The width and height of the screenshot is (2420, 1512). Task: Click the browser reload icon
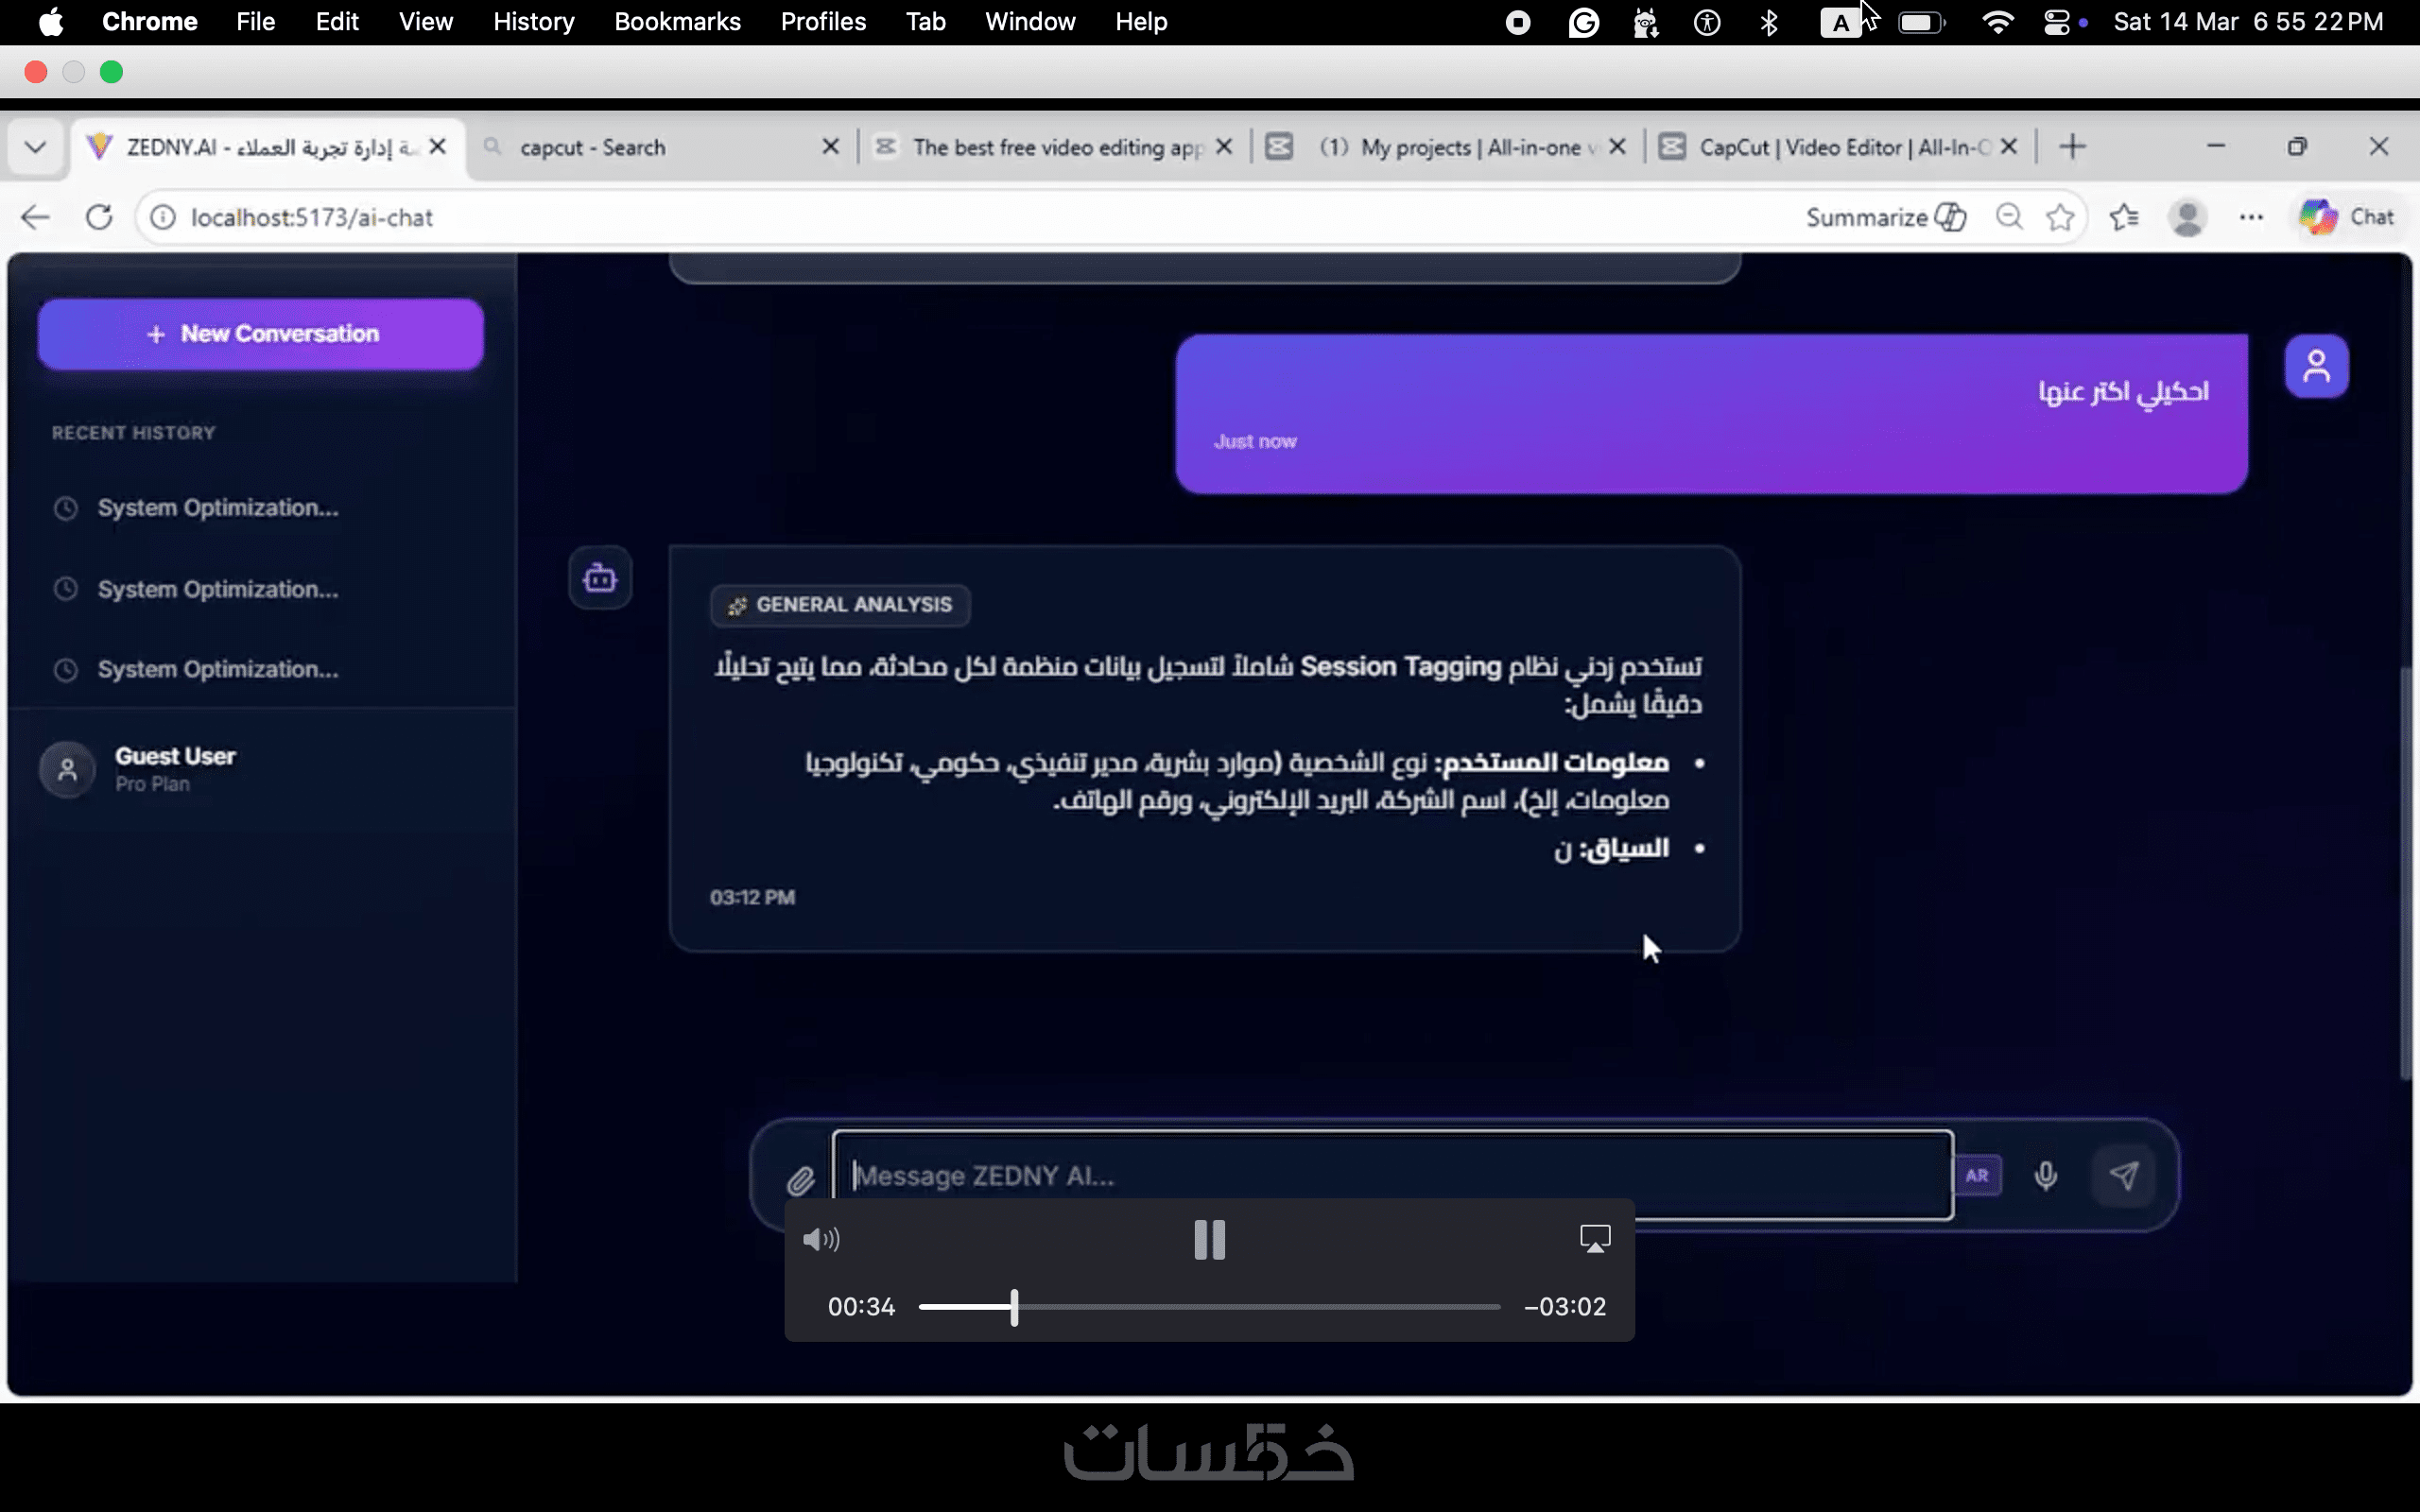(x=99, y=217)
